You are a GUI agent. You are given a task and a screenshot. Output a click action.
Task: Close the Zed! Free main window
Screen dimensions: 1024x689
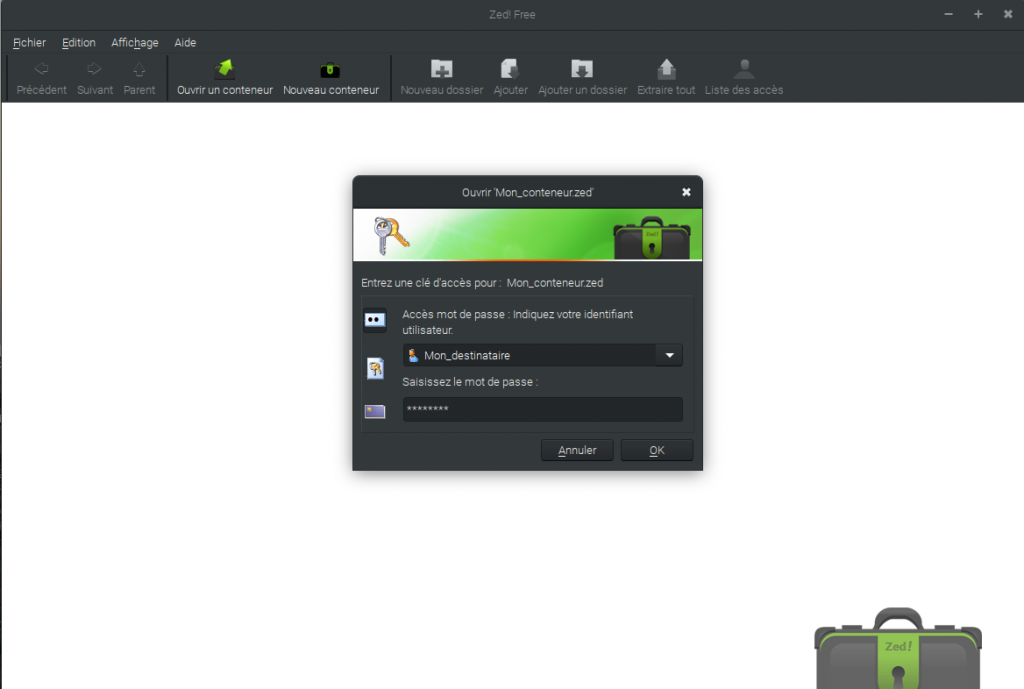coord(1008,14)
